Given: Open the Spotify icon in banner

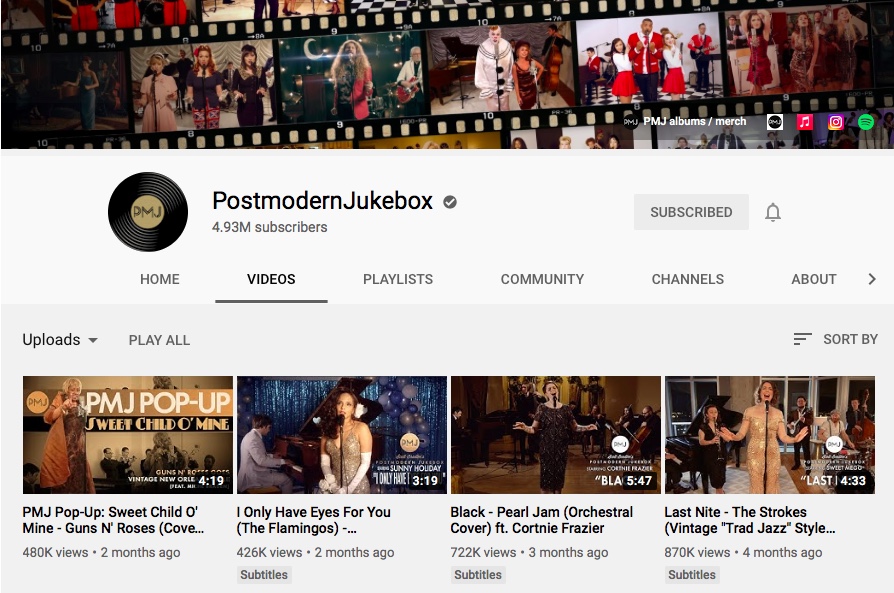Looking at the screenshot, I should 865,122.
